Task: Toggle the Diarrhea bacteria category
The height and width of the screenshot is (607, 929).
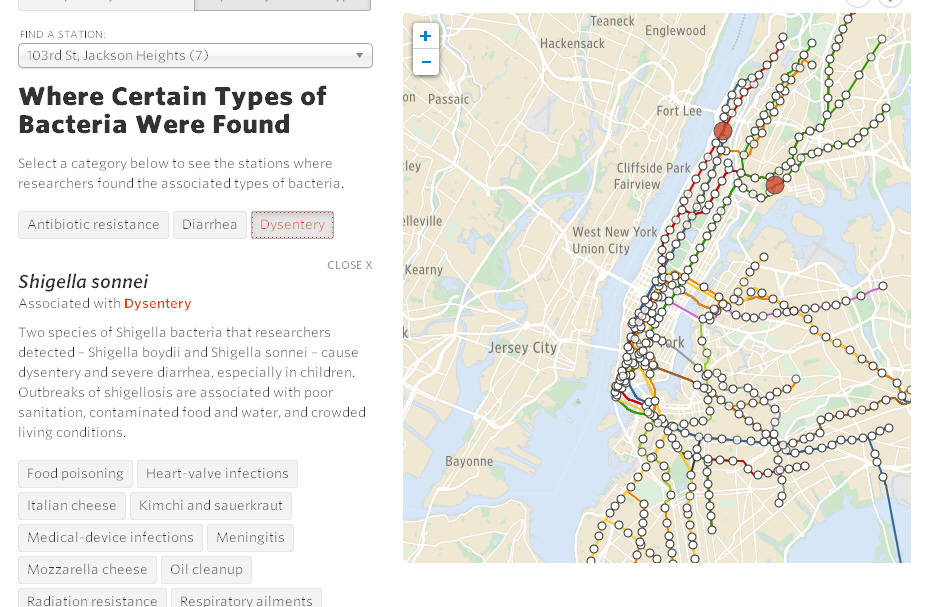Action: tap(210, 225)
